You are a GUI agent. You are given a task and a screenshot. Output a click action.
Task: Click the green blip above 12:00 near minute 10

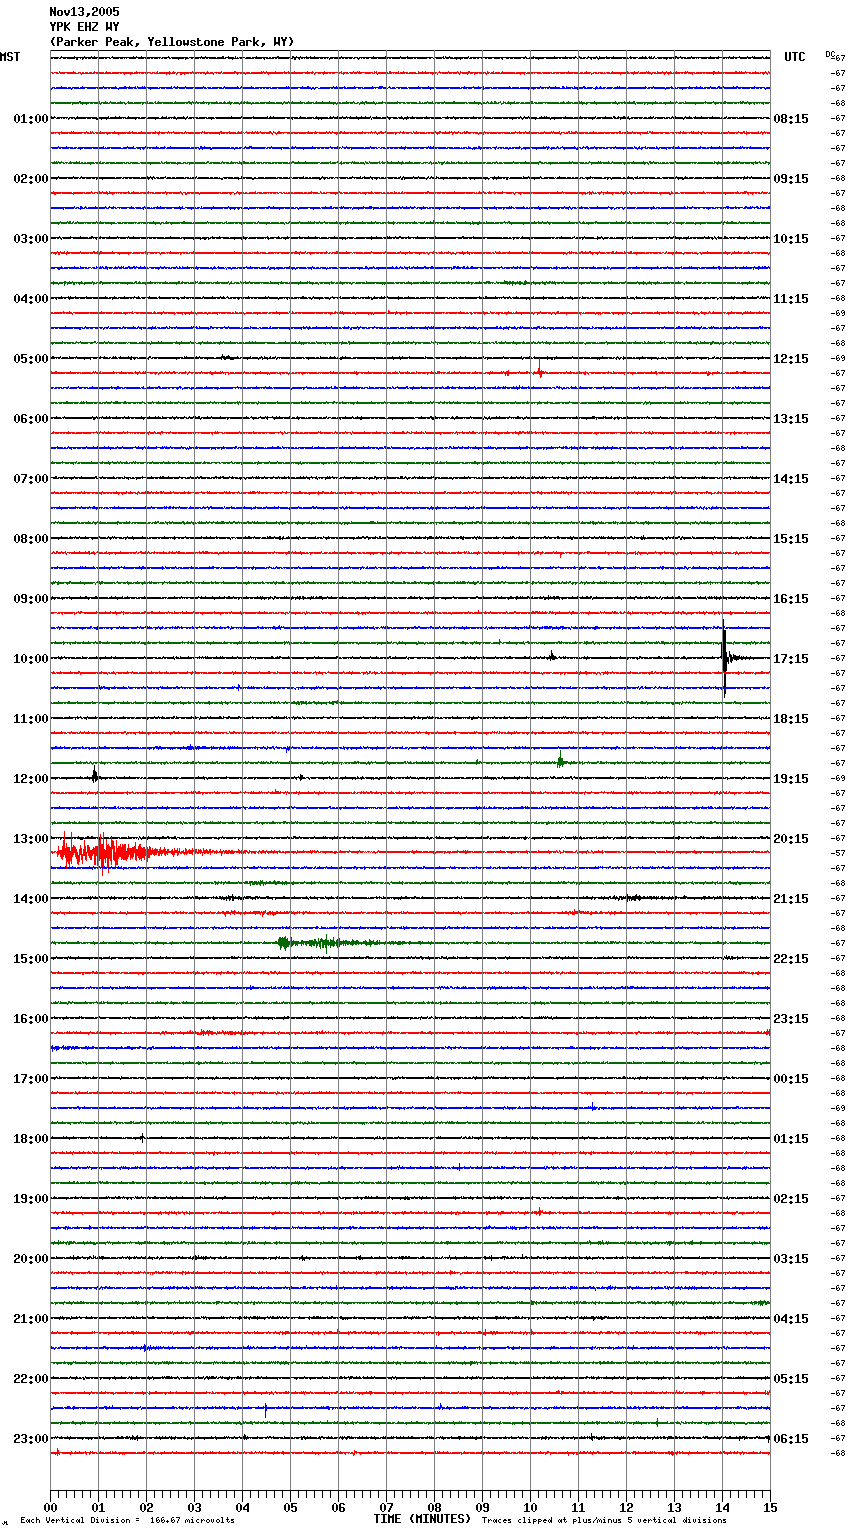[x=560, y=761]
